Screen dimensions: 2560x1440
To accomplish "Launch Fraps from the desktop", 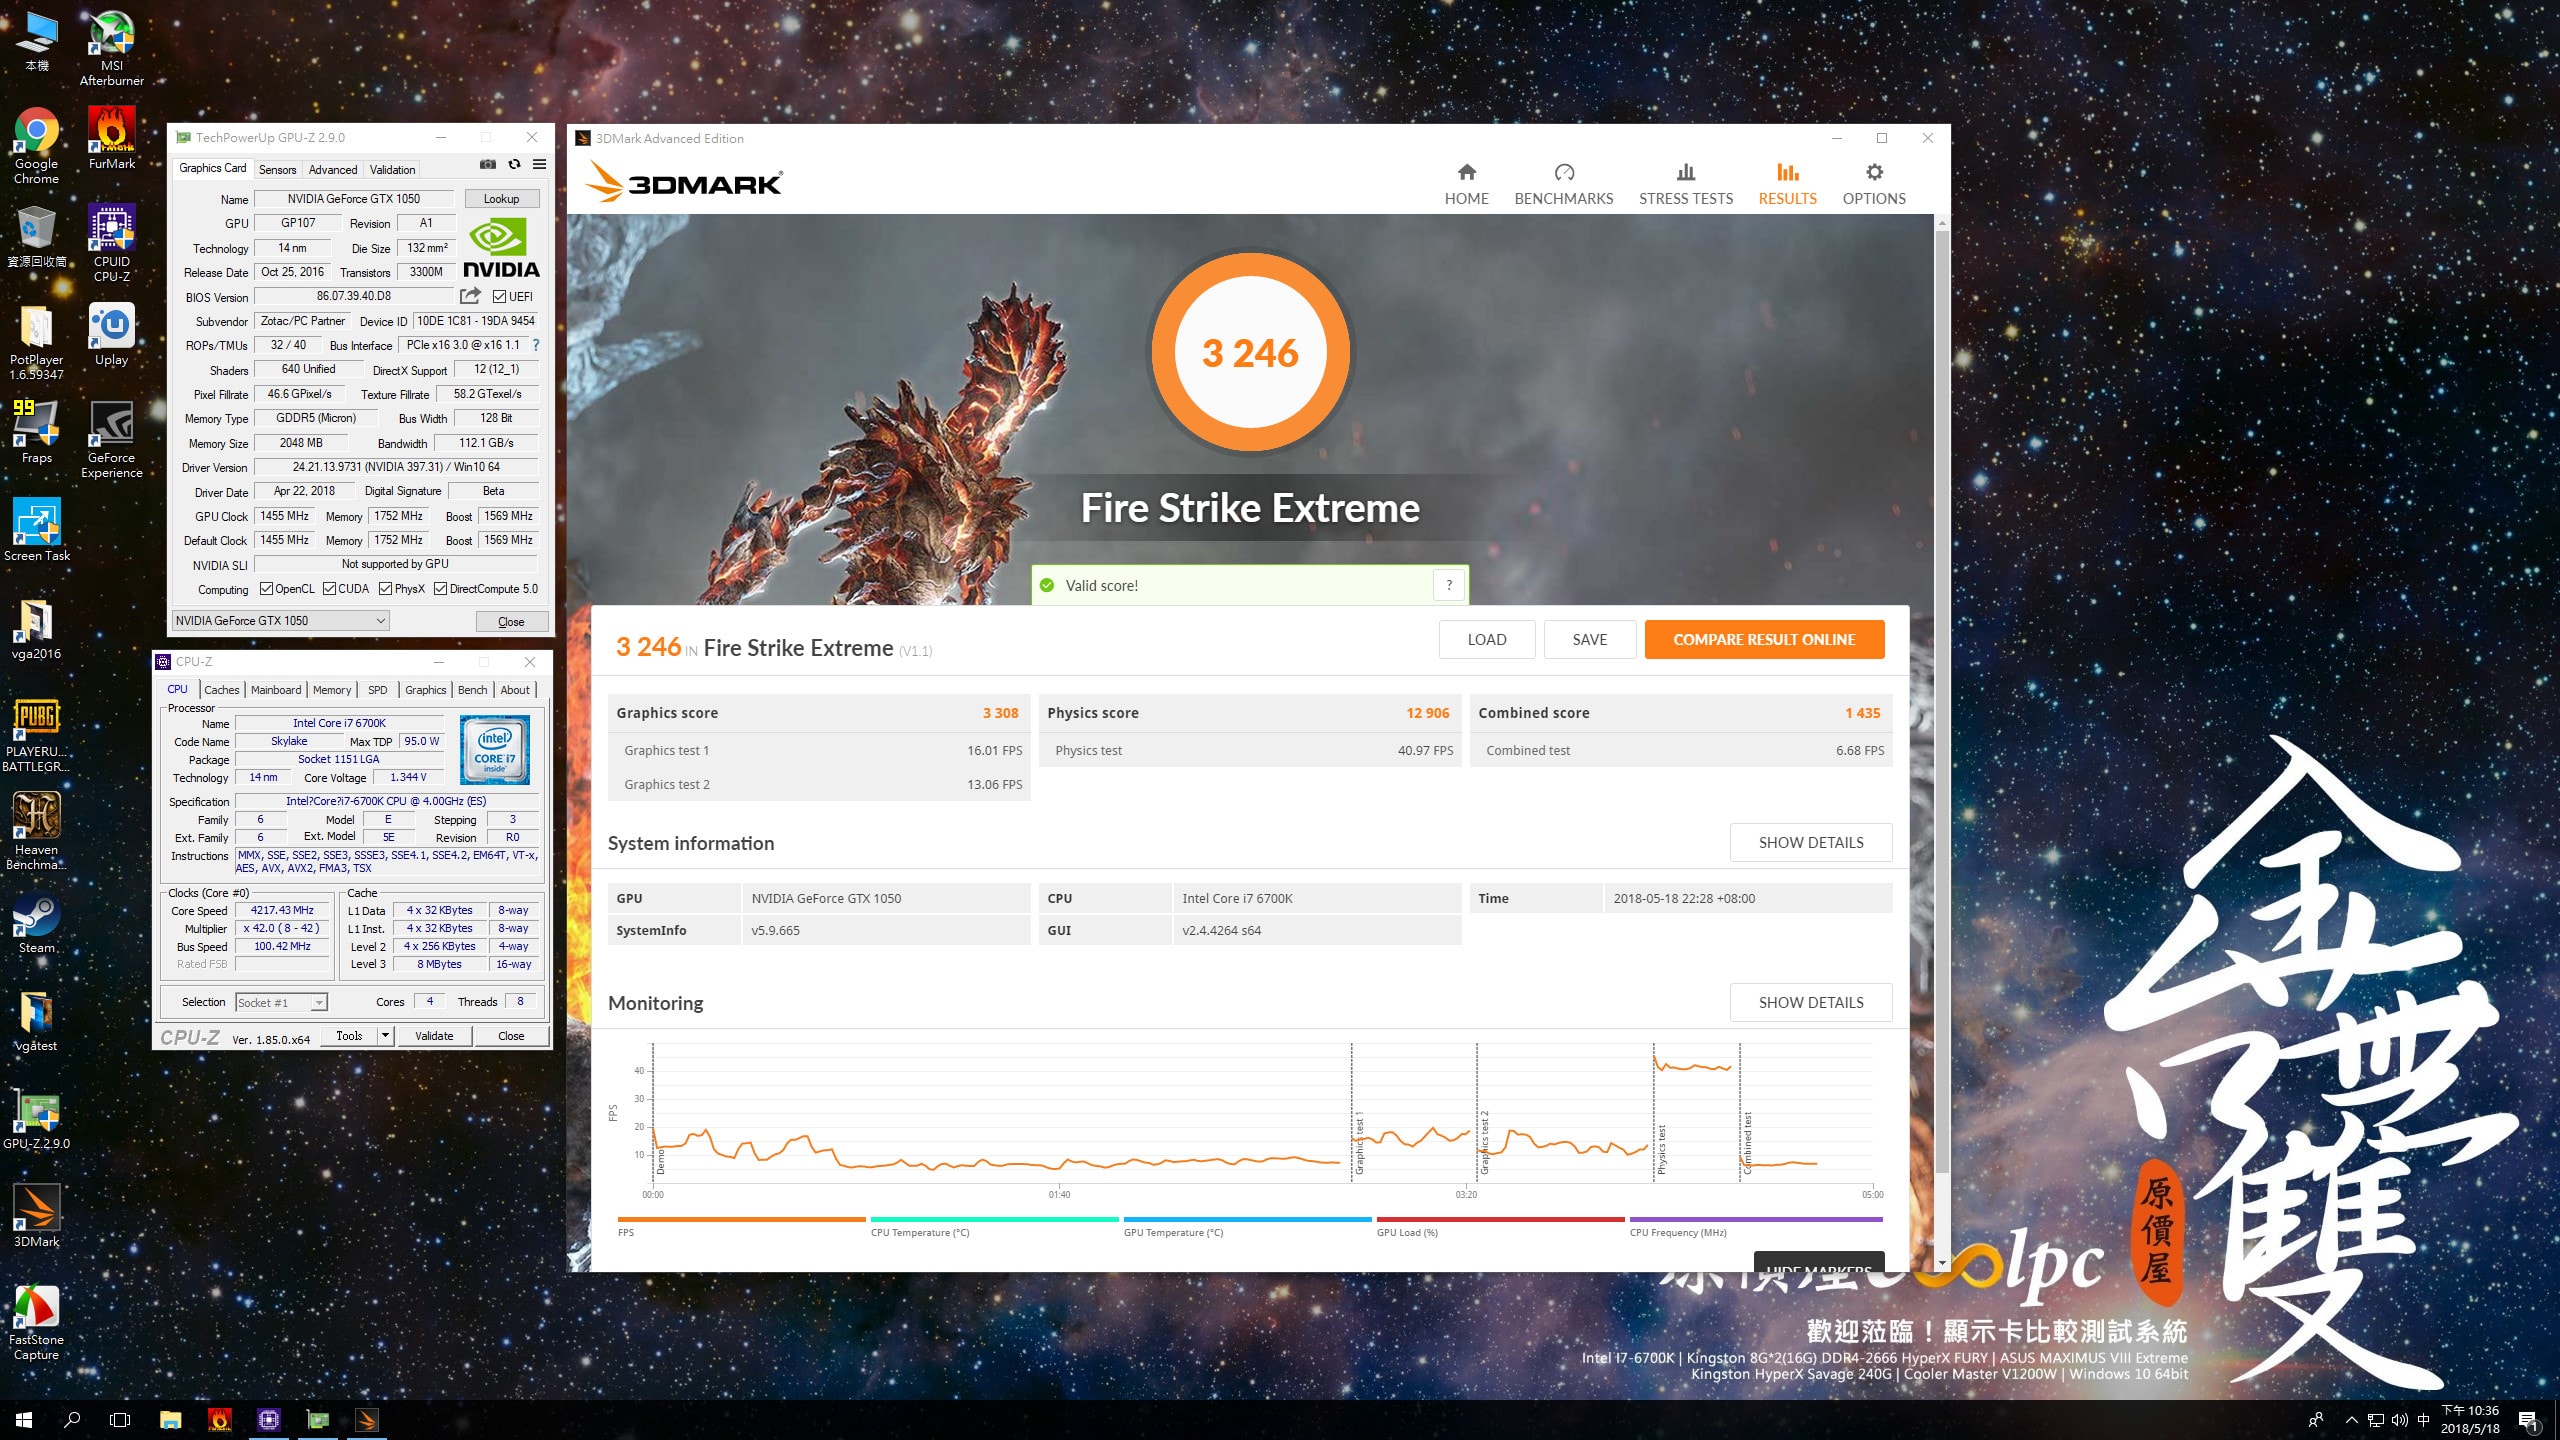I will (x=36, y=432).
